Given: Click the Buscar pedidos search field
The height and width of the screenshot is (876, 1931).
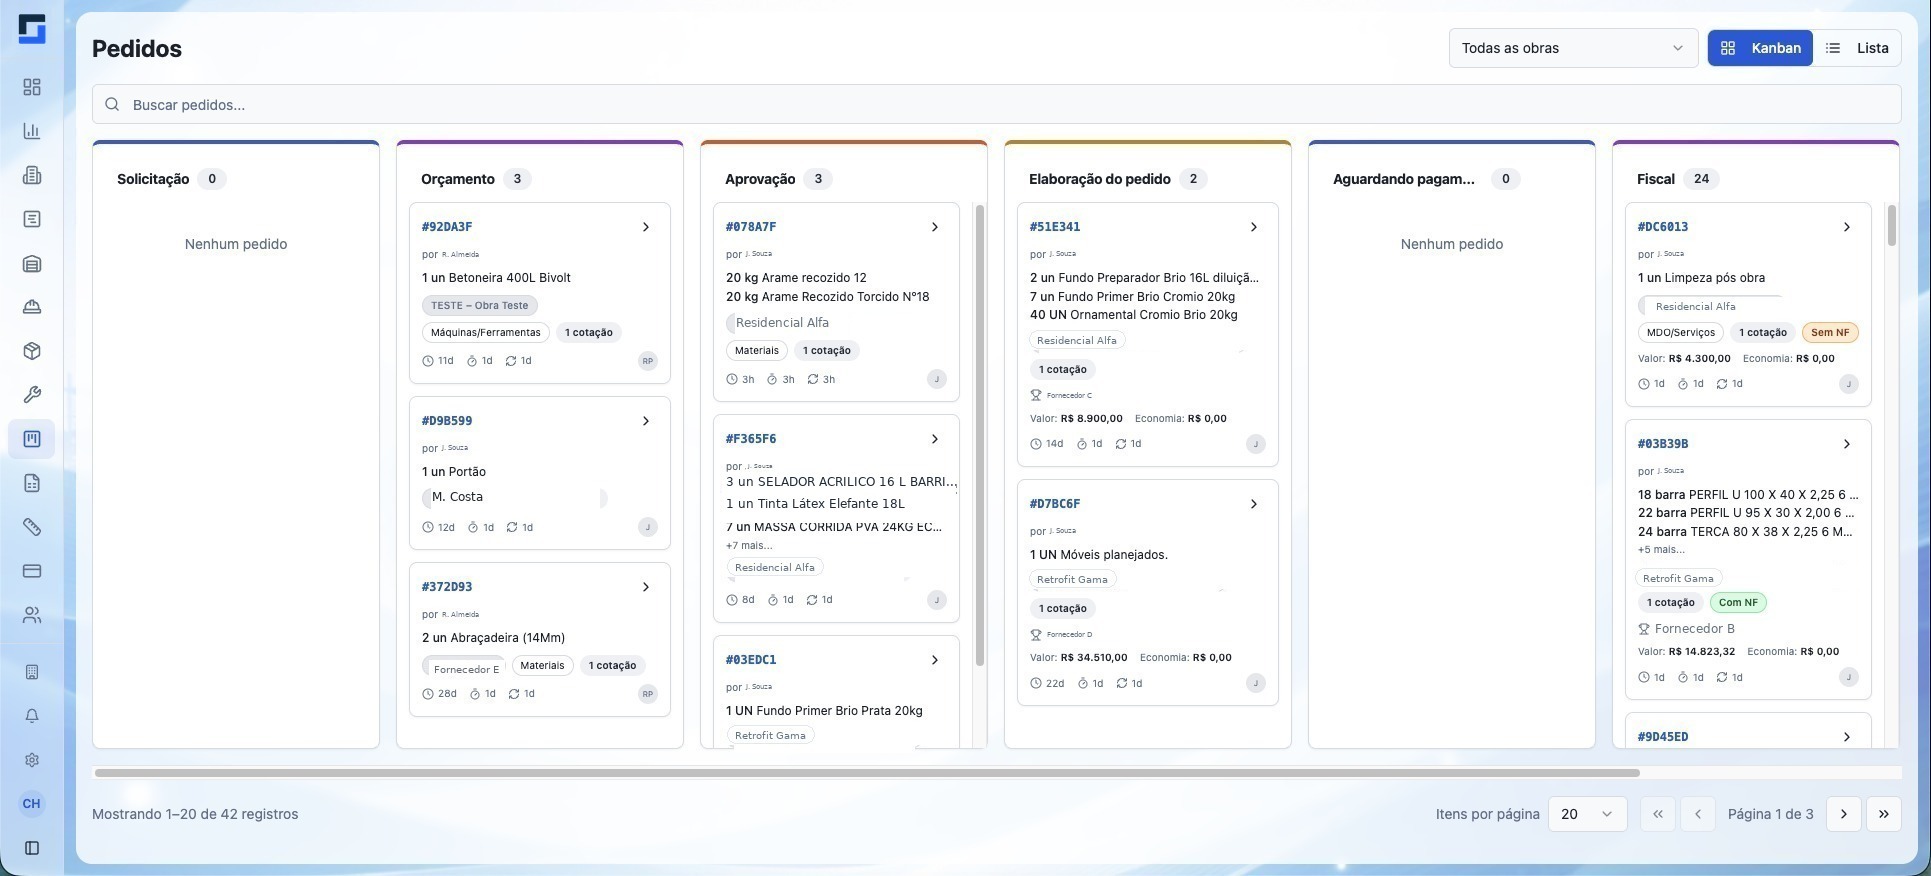Looking at the screenshot, I should (996, 105).
